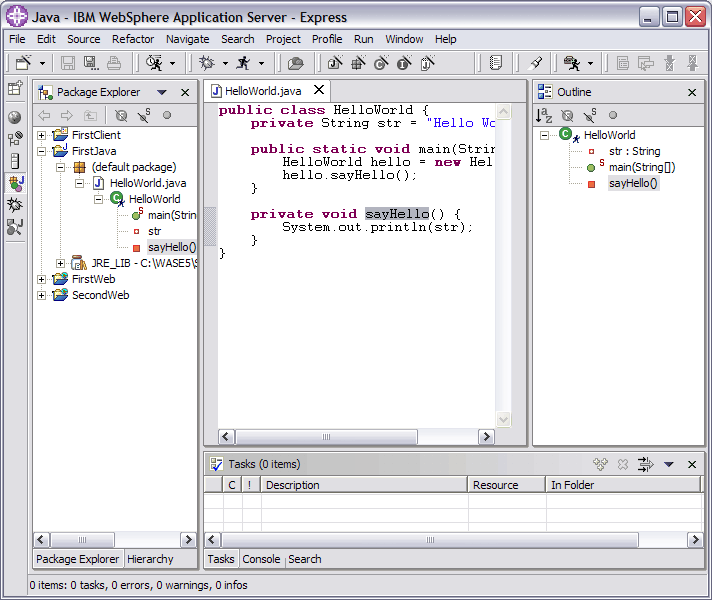Switch to the Search tab
Viewport: 712px width, 600px height.
[x=305, y=559]
